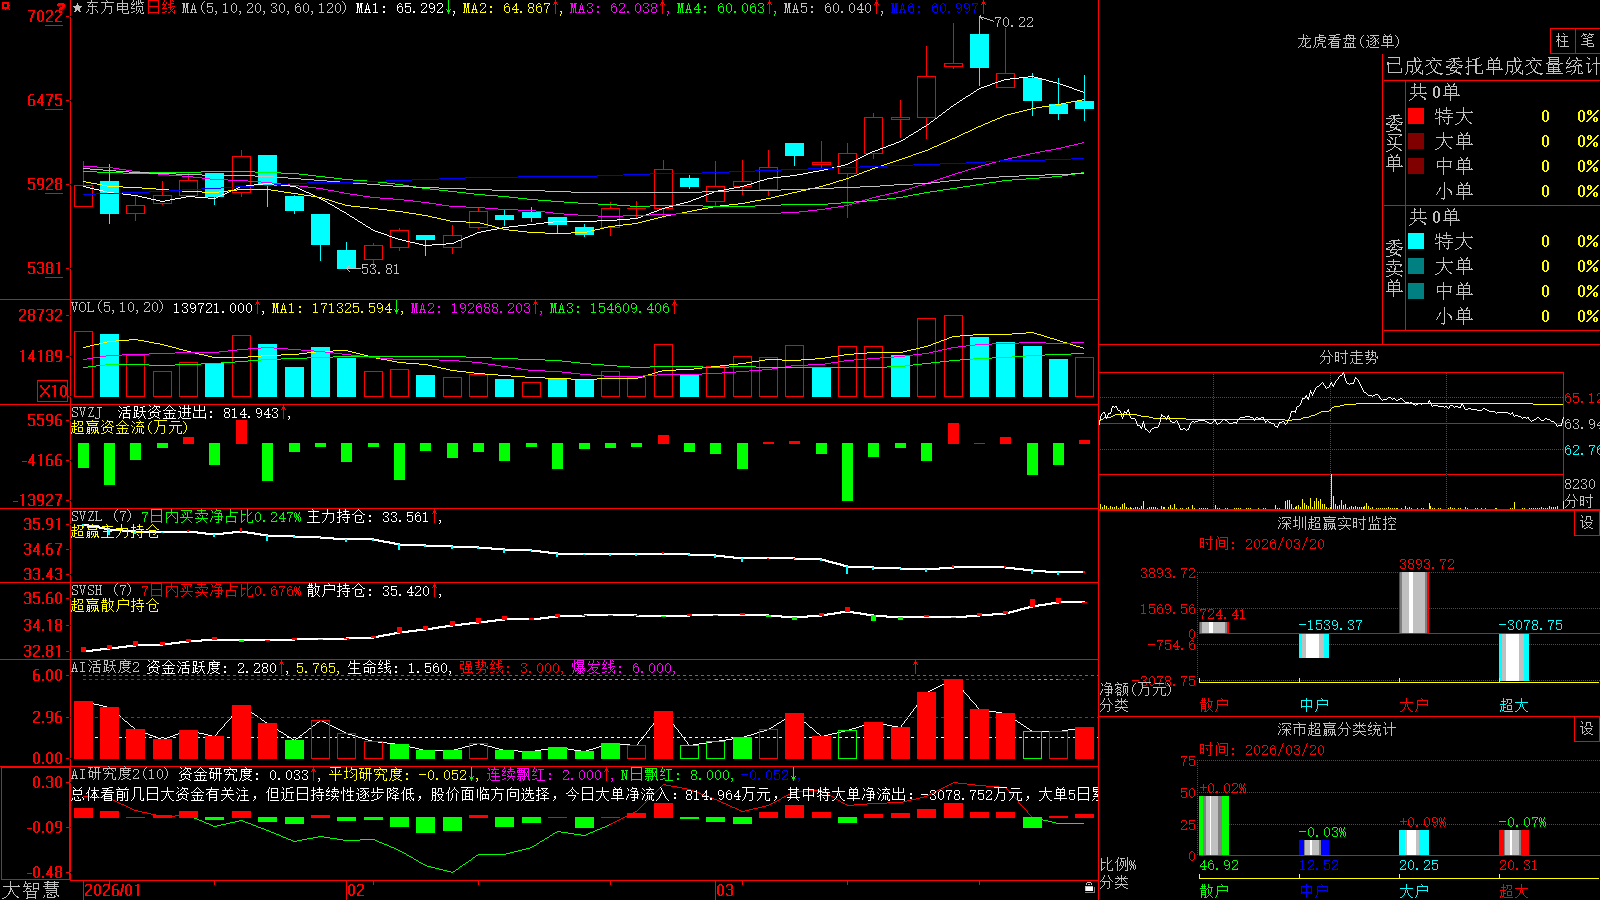The width and height of the screenshot is (1600, 900).
Task: Click the teal 中单 sell-order color swatch
Action: 1416,291
